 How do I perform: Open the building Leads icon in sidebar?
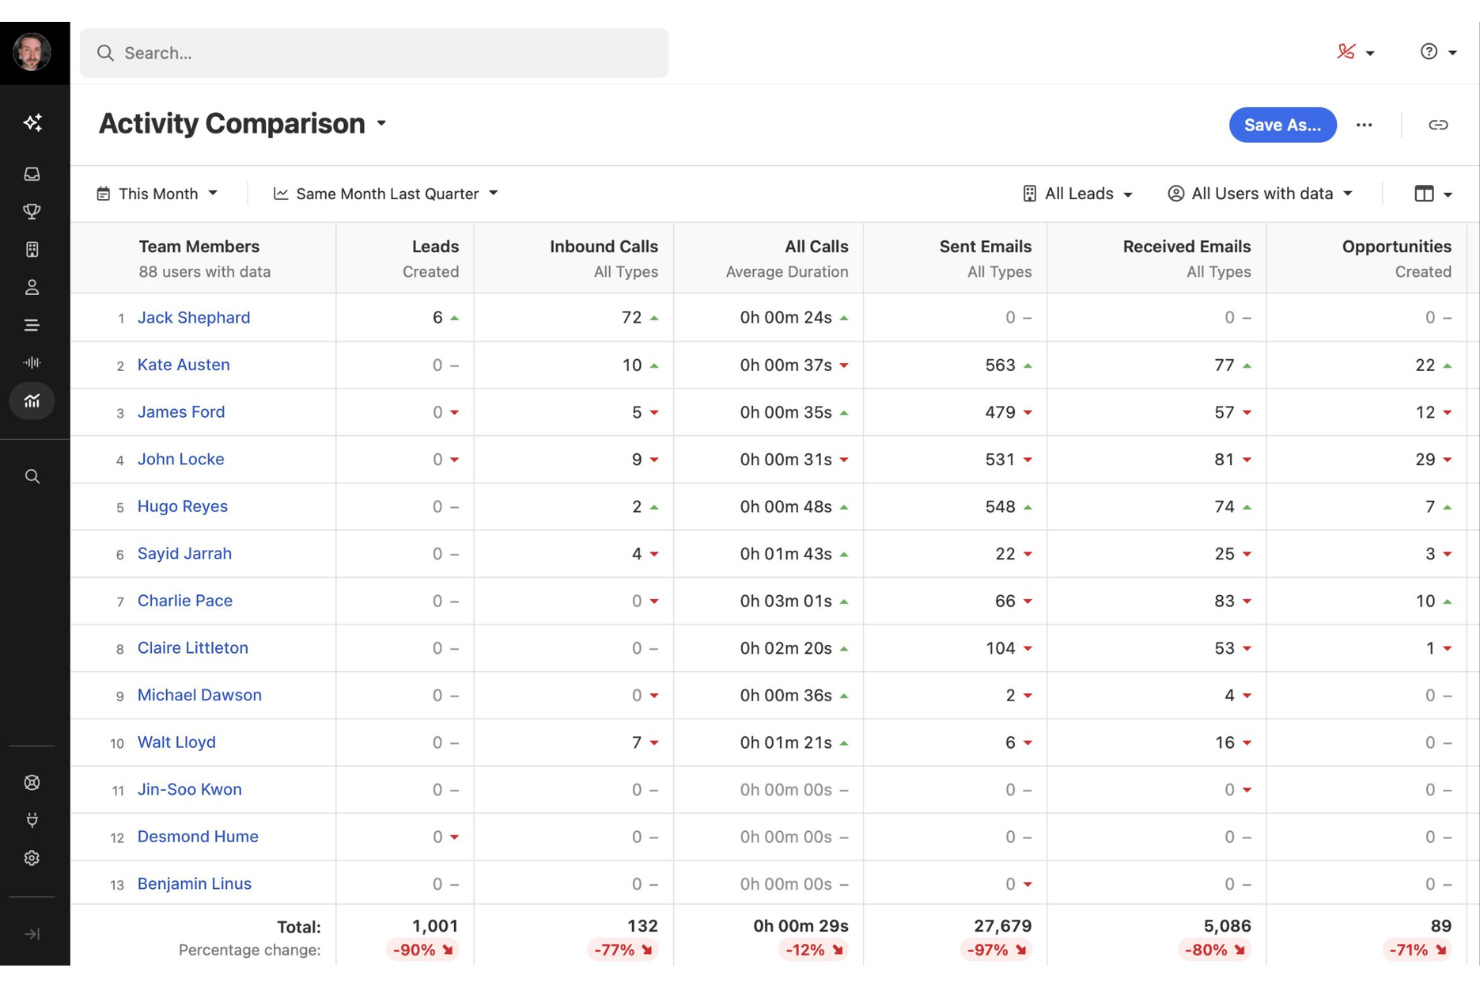coord(32,249)
